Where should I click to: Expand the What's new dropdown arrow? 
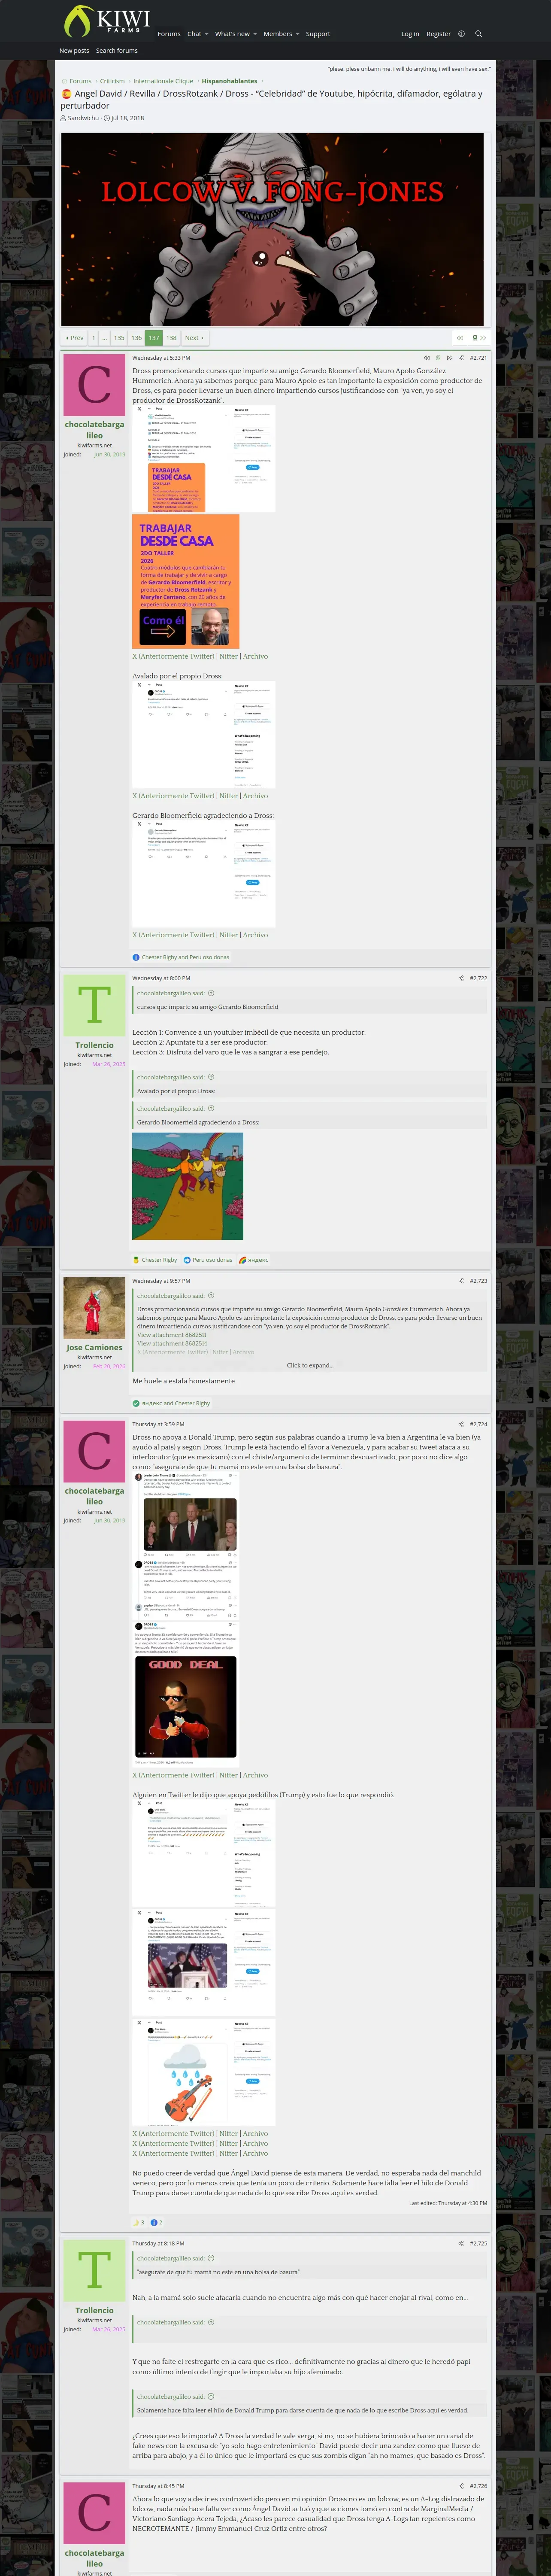coord(255,34)
